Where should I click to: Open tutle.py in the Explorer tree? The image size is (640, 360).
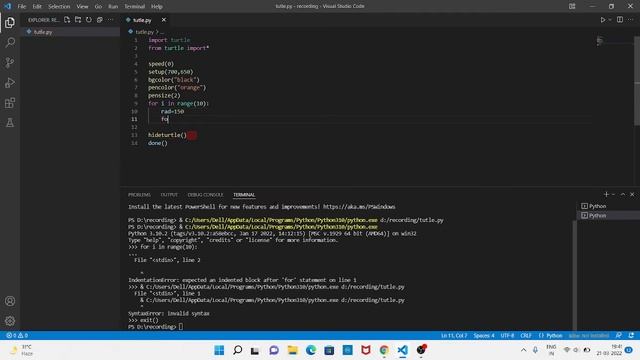tap(43, 32)
